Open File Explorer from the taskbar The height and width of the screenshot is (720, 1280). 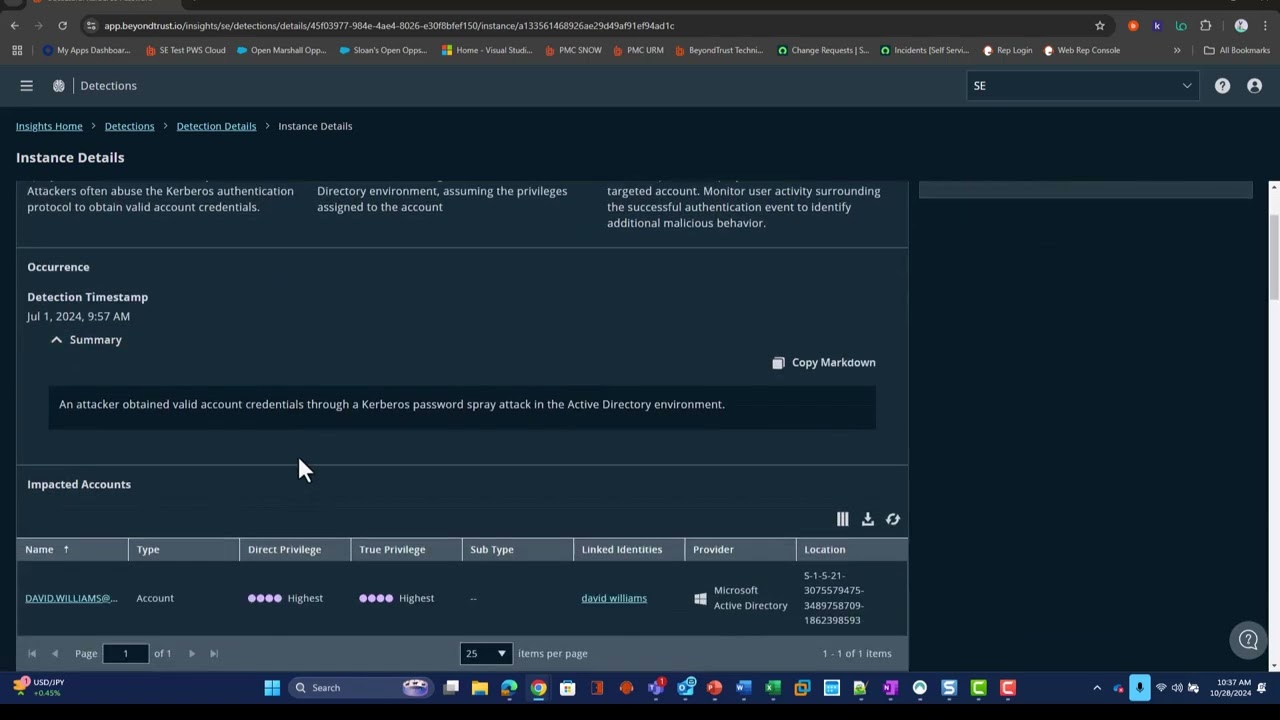click(480, 688)
